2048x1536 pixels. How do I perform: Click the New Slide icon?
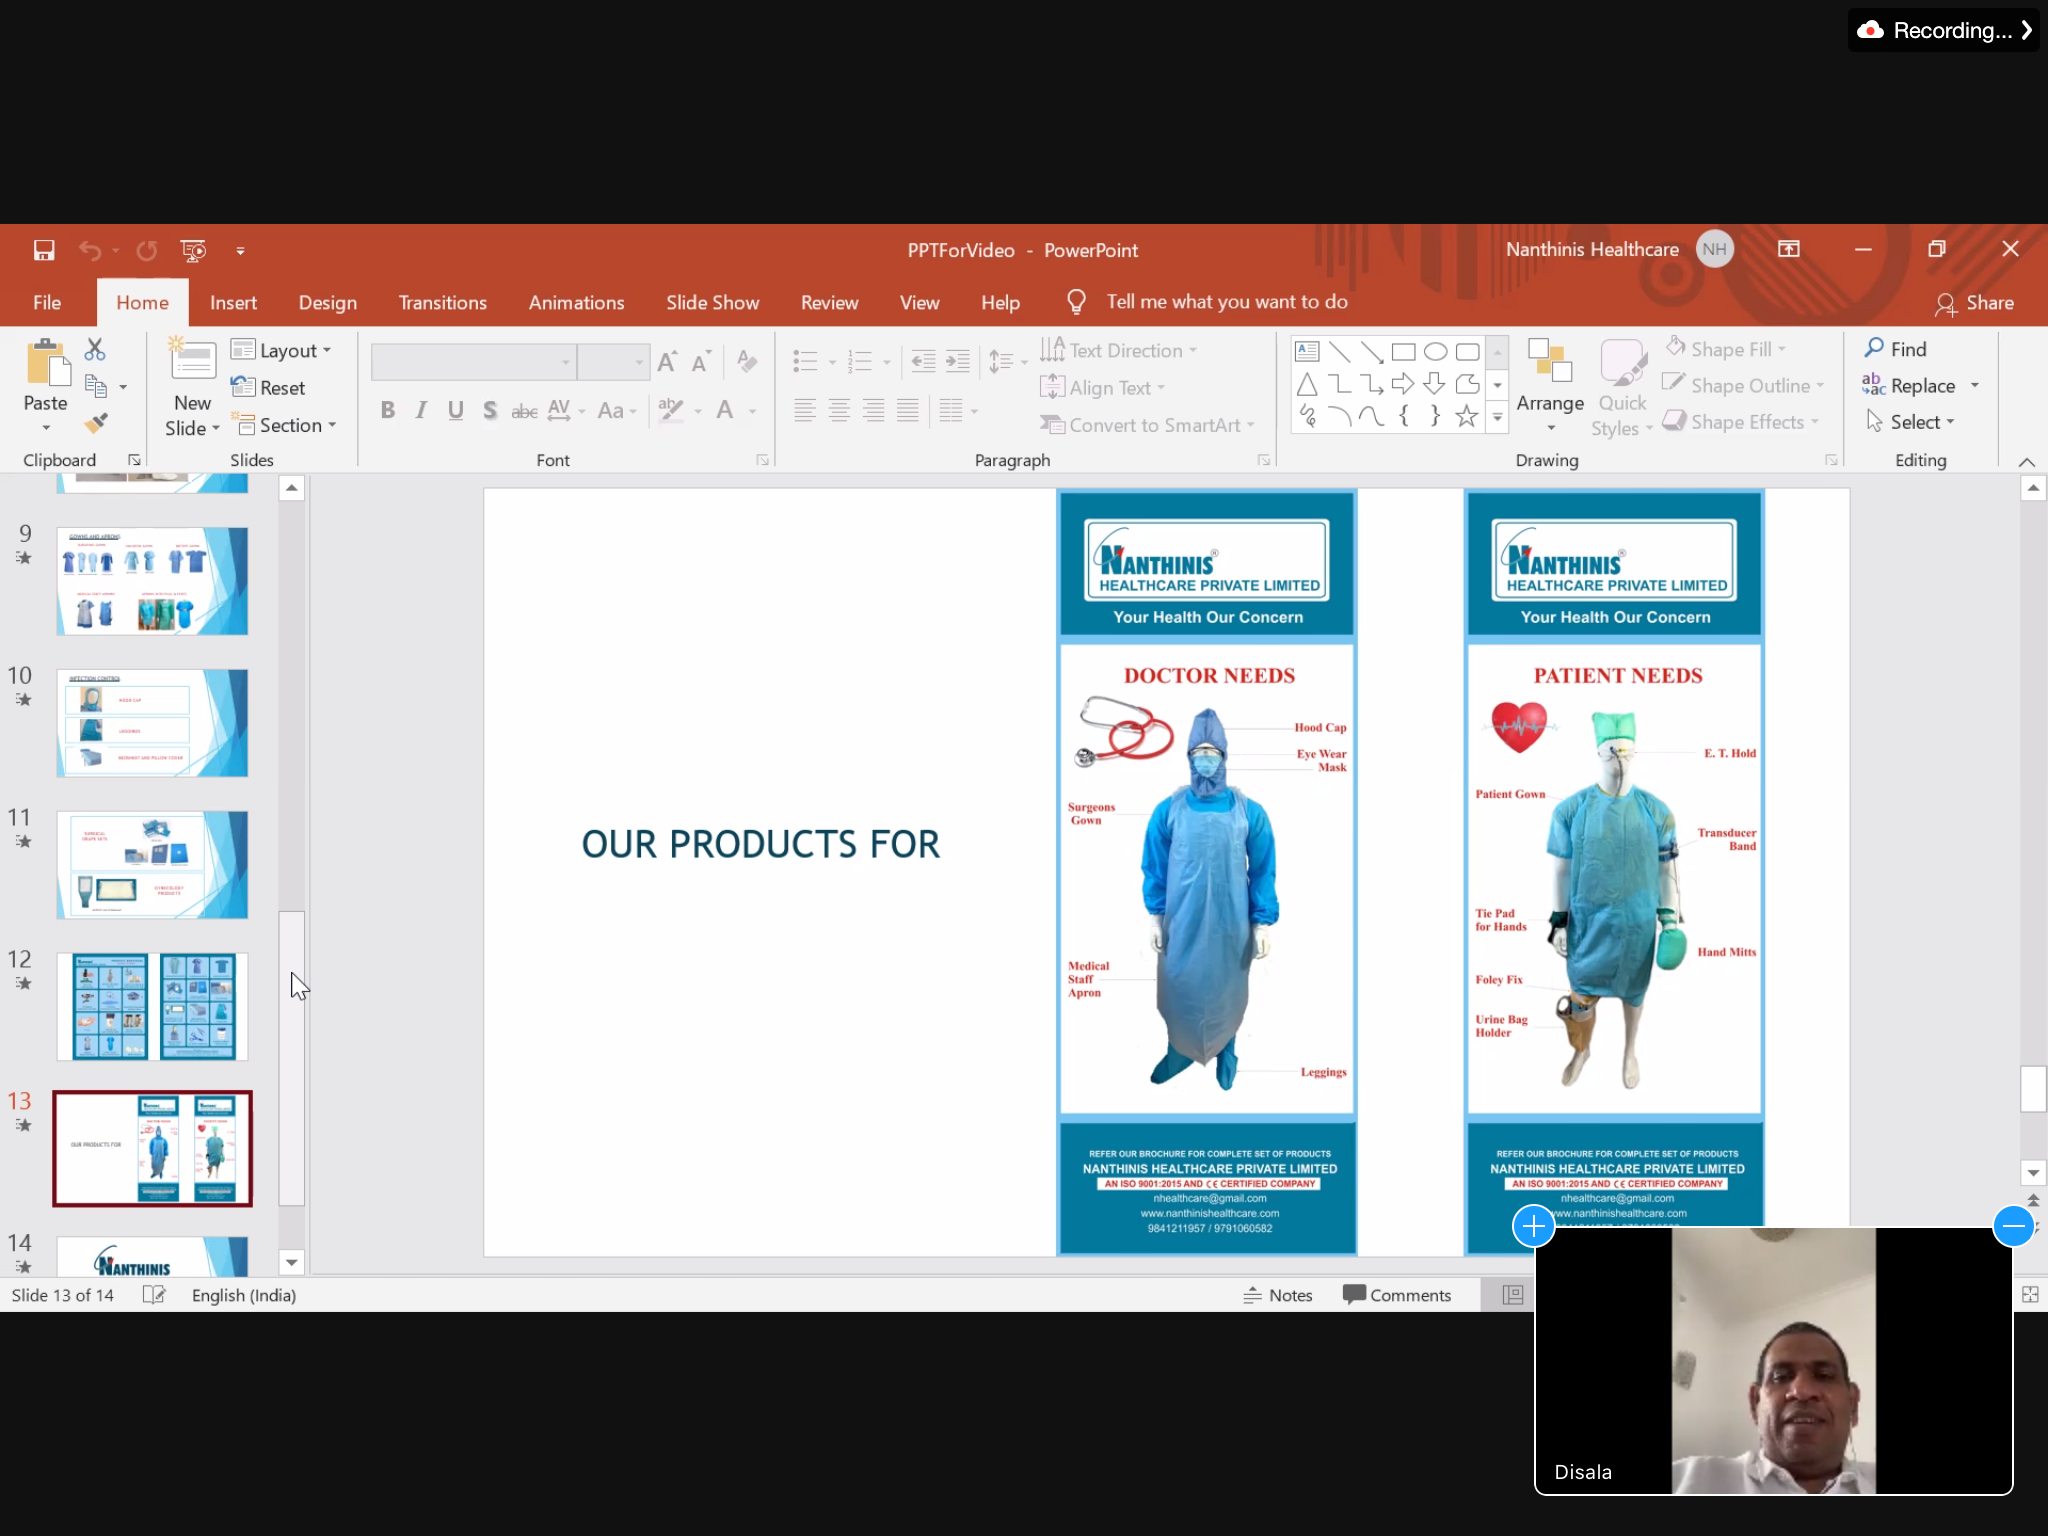point(192,360)
